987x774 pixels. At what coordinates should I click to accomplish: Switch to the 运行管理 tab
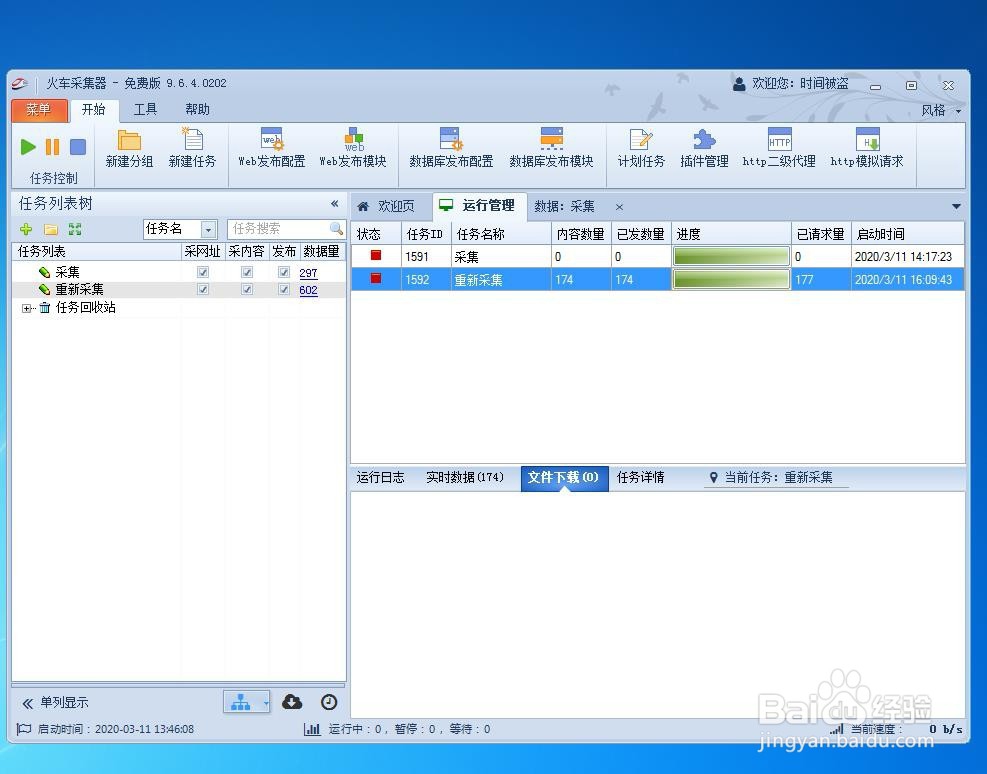480,206
